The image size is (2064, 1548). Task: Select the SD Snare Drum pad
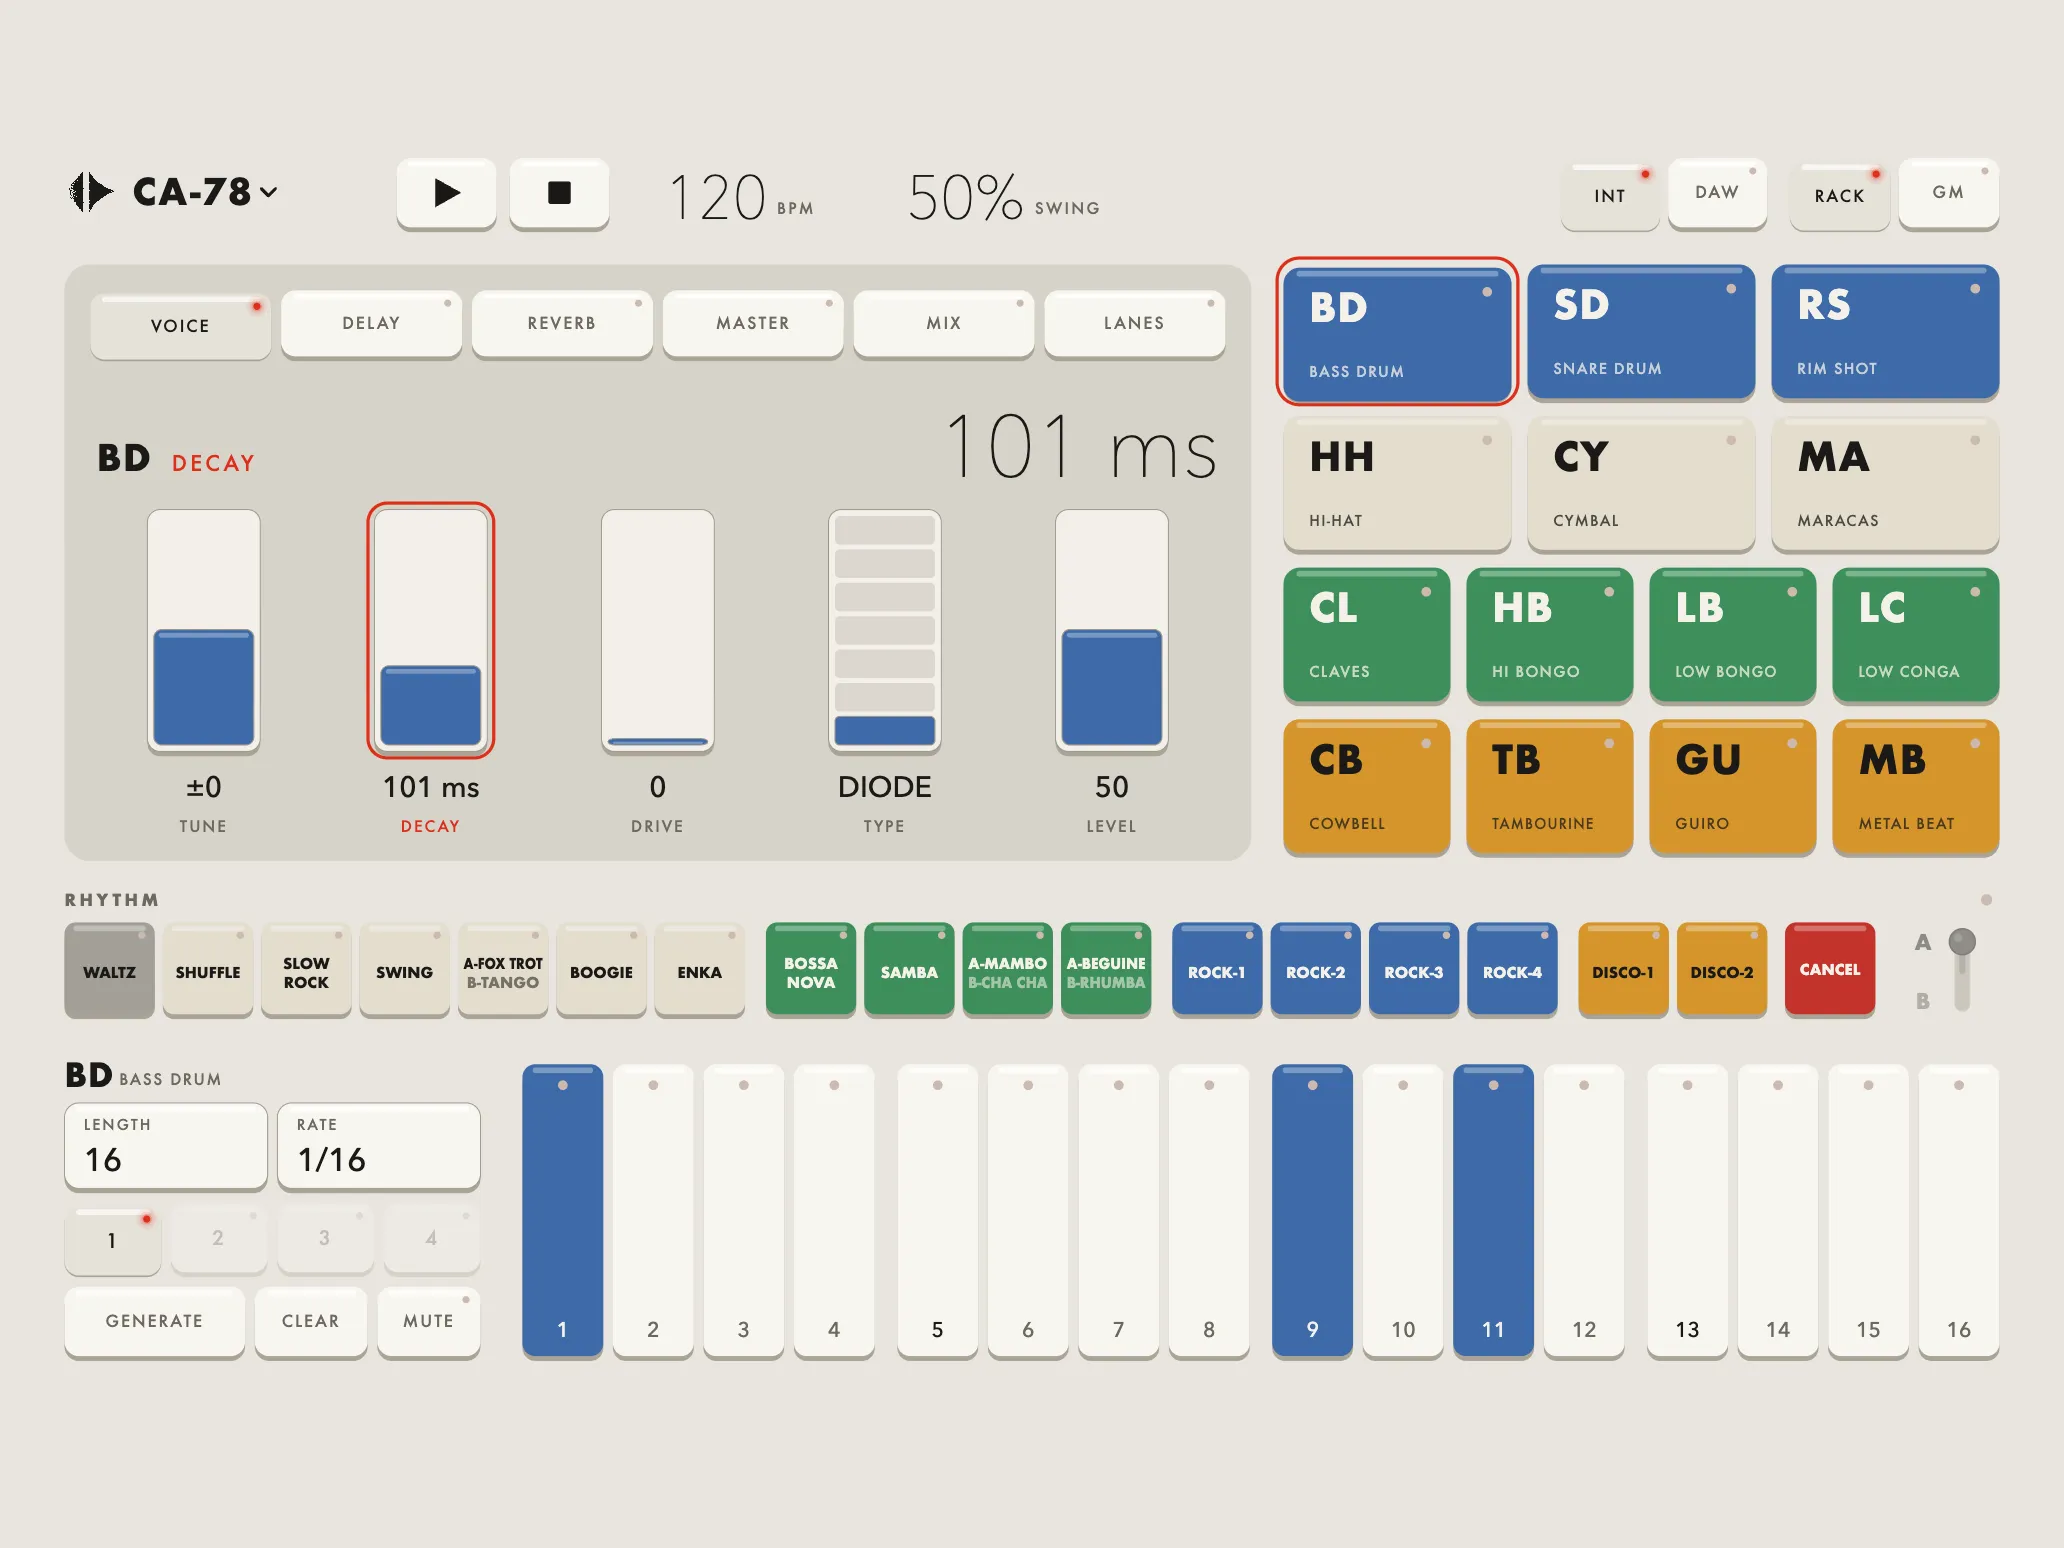(x=1641, y=331)
